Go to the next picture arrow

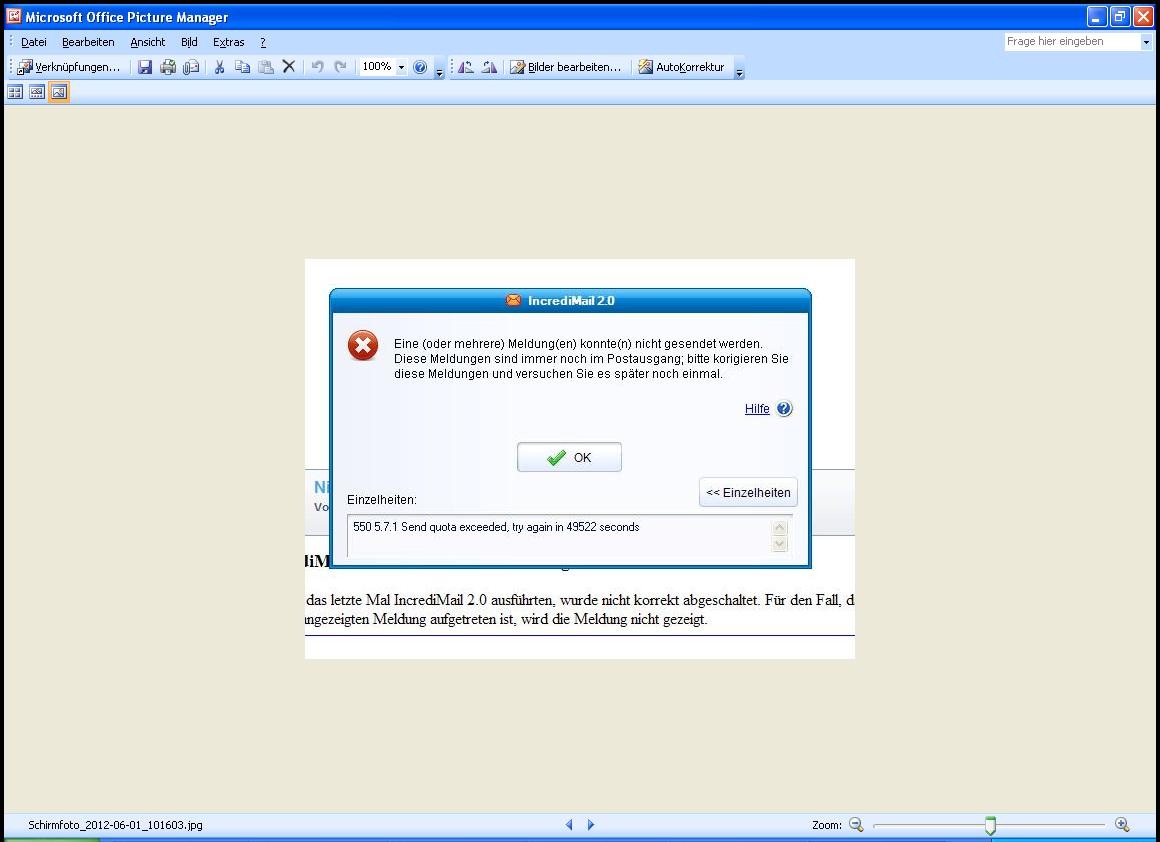(591, 825)
